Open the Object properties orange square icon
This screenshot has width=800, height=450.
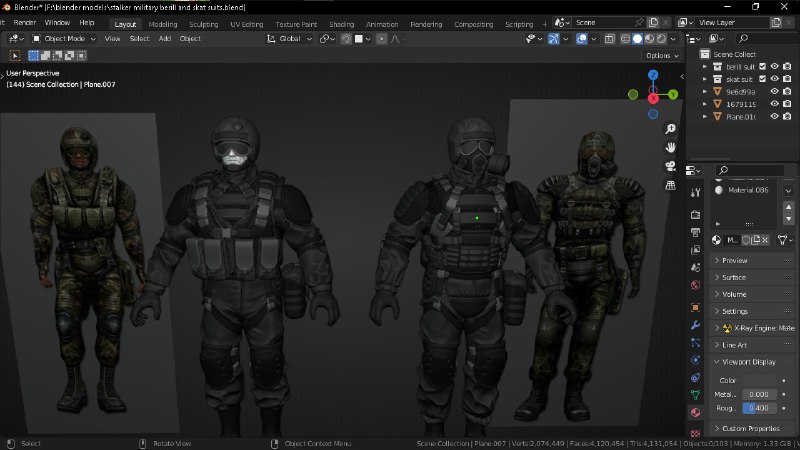coord(695,308)
